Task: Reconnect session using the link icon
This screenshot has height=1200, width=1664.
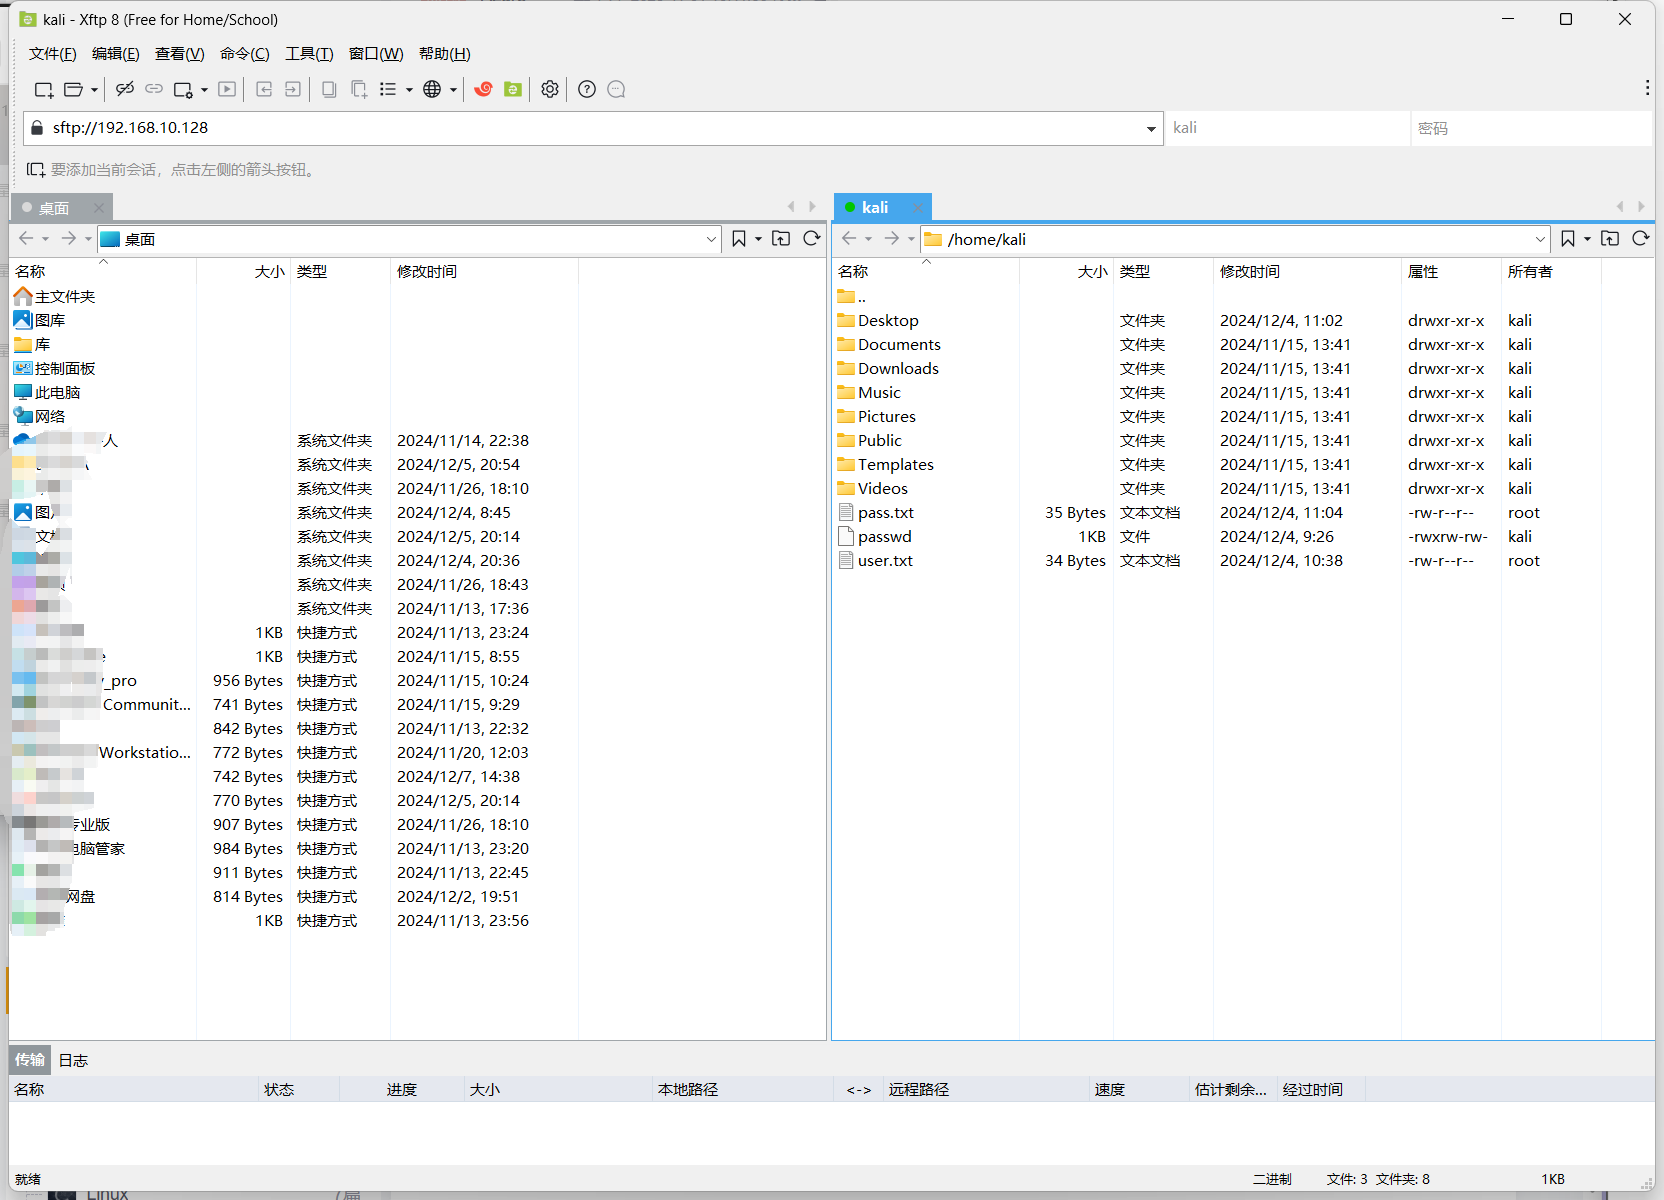Action: coord(153,89)
